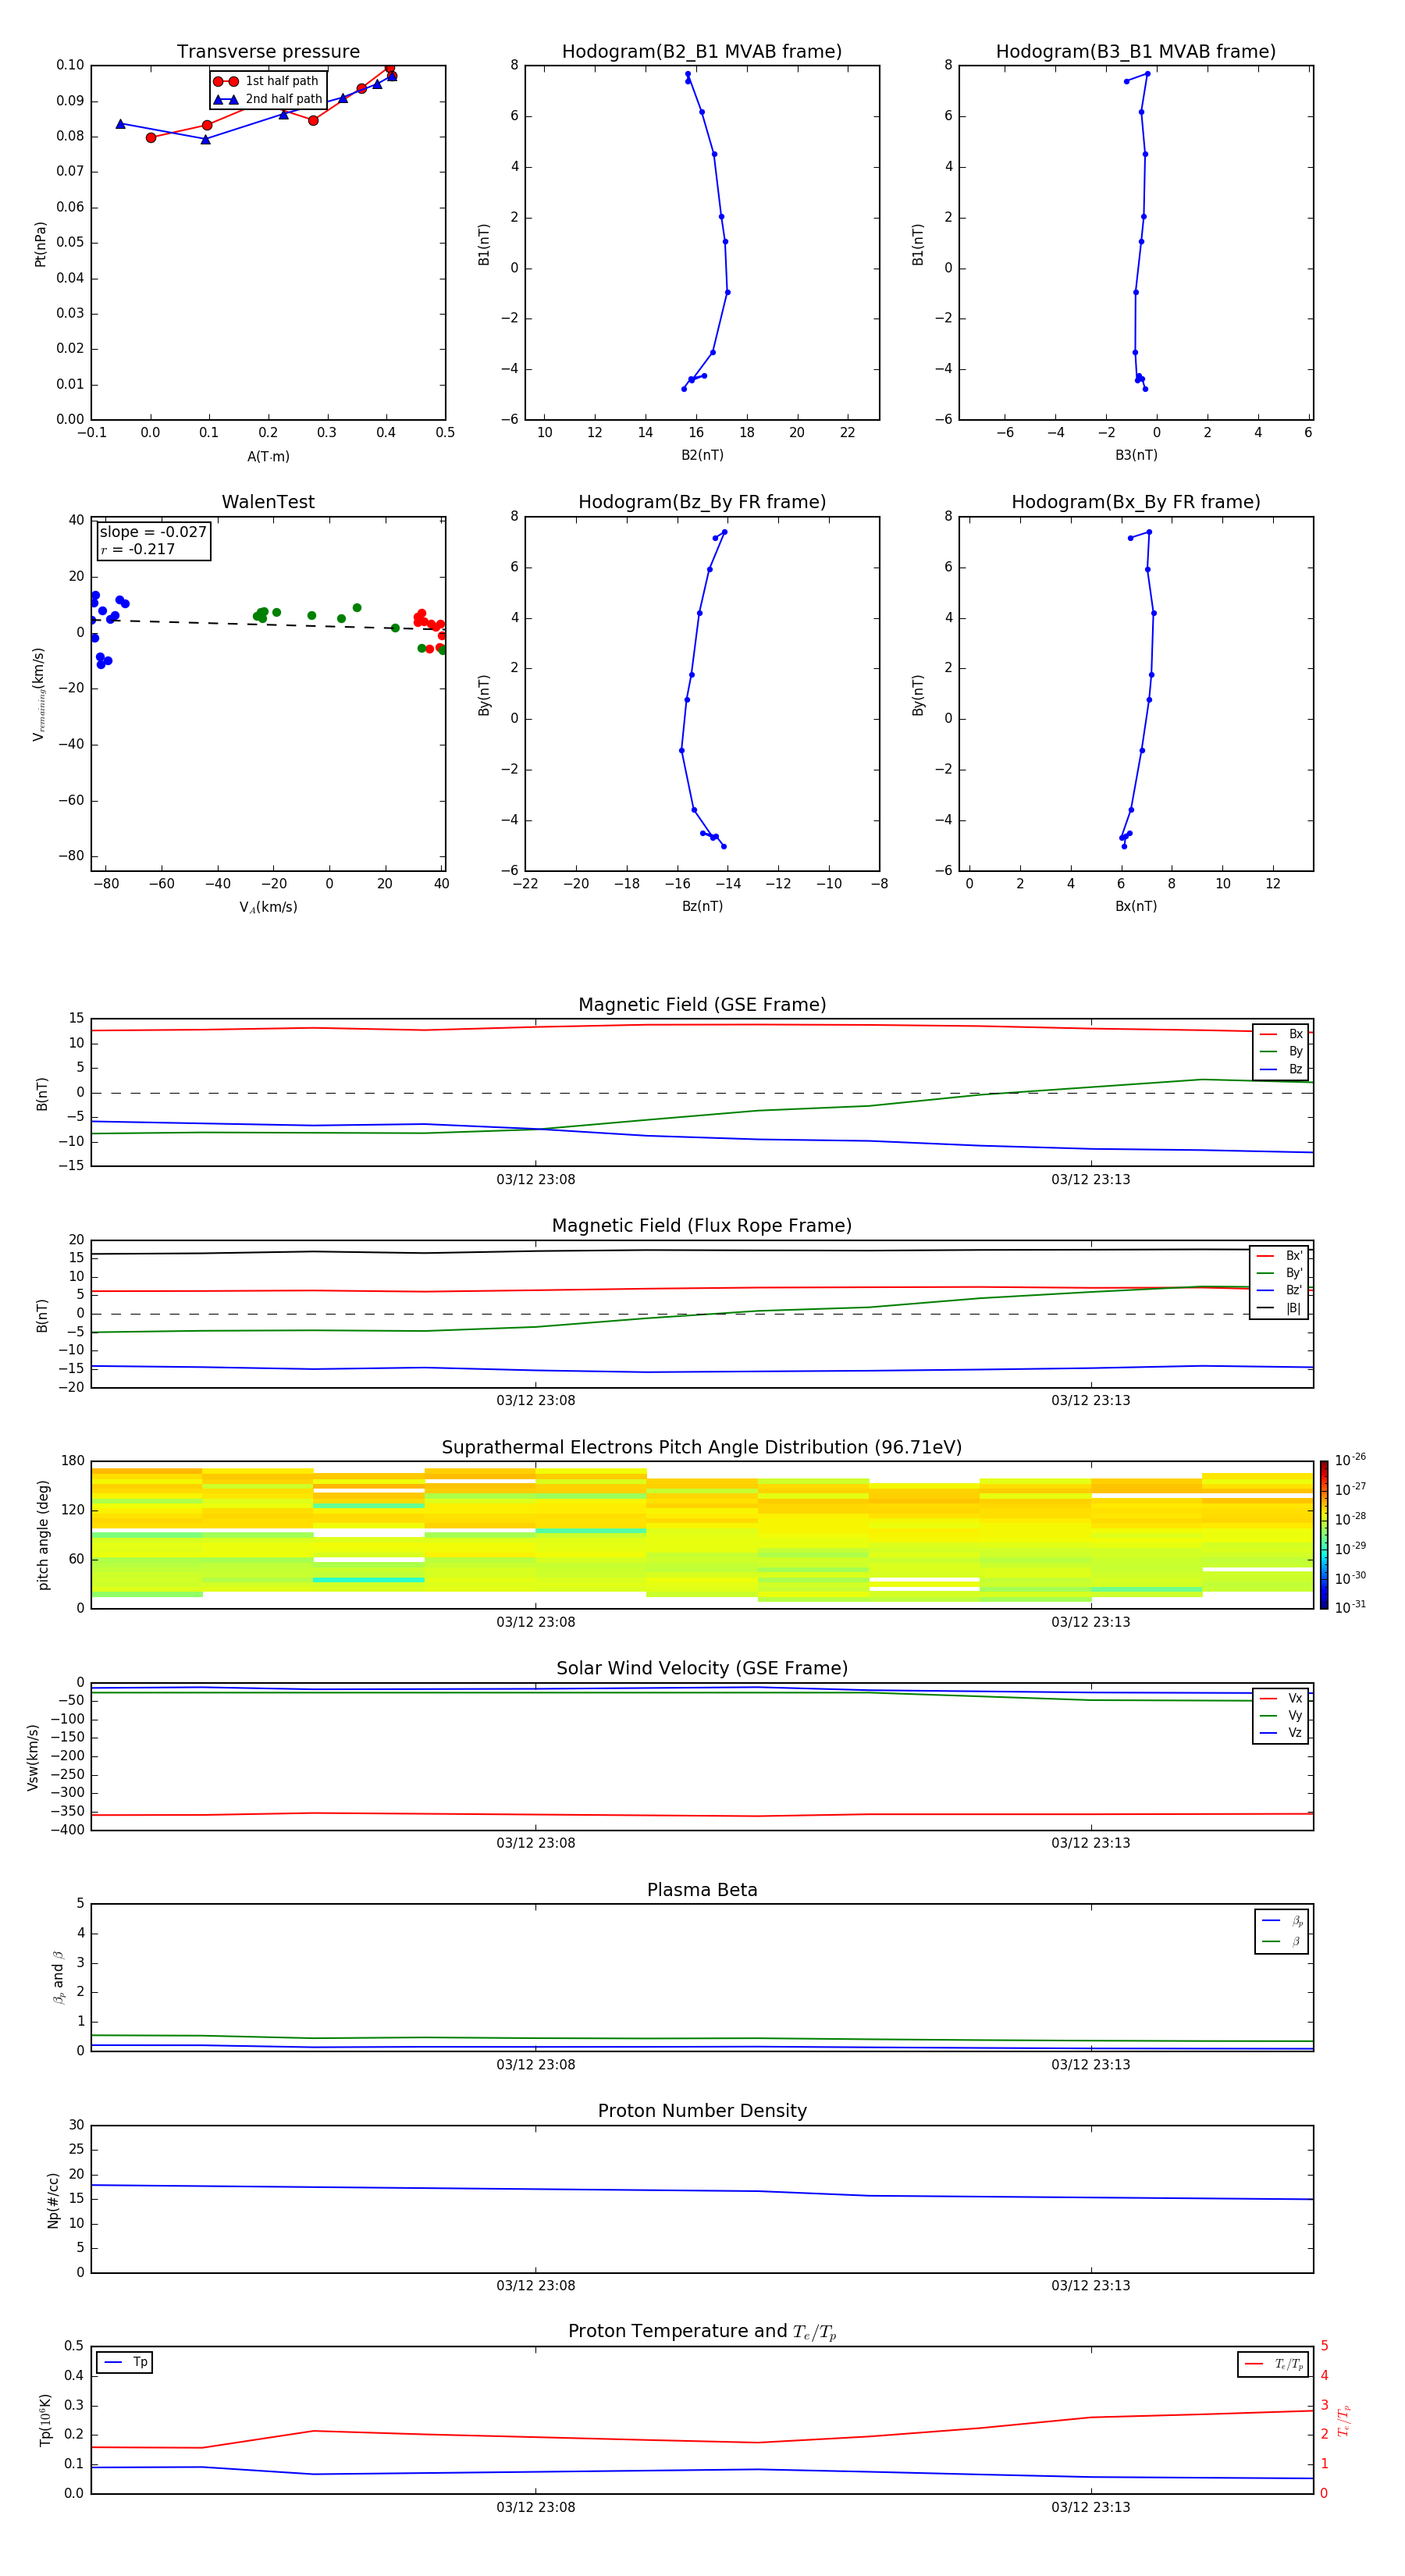Image resolution: width=1405 pixels, height=2576 pixels.
Task: Select the slope and r annotation box in WalenTest
Action: (x=153, y=541)
